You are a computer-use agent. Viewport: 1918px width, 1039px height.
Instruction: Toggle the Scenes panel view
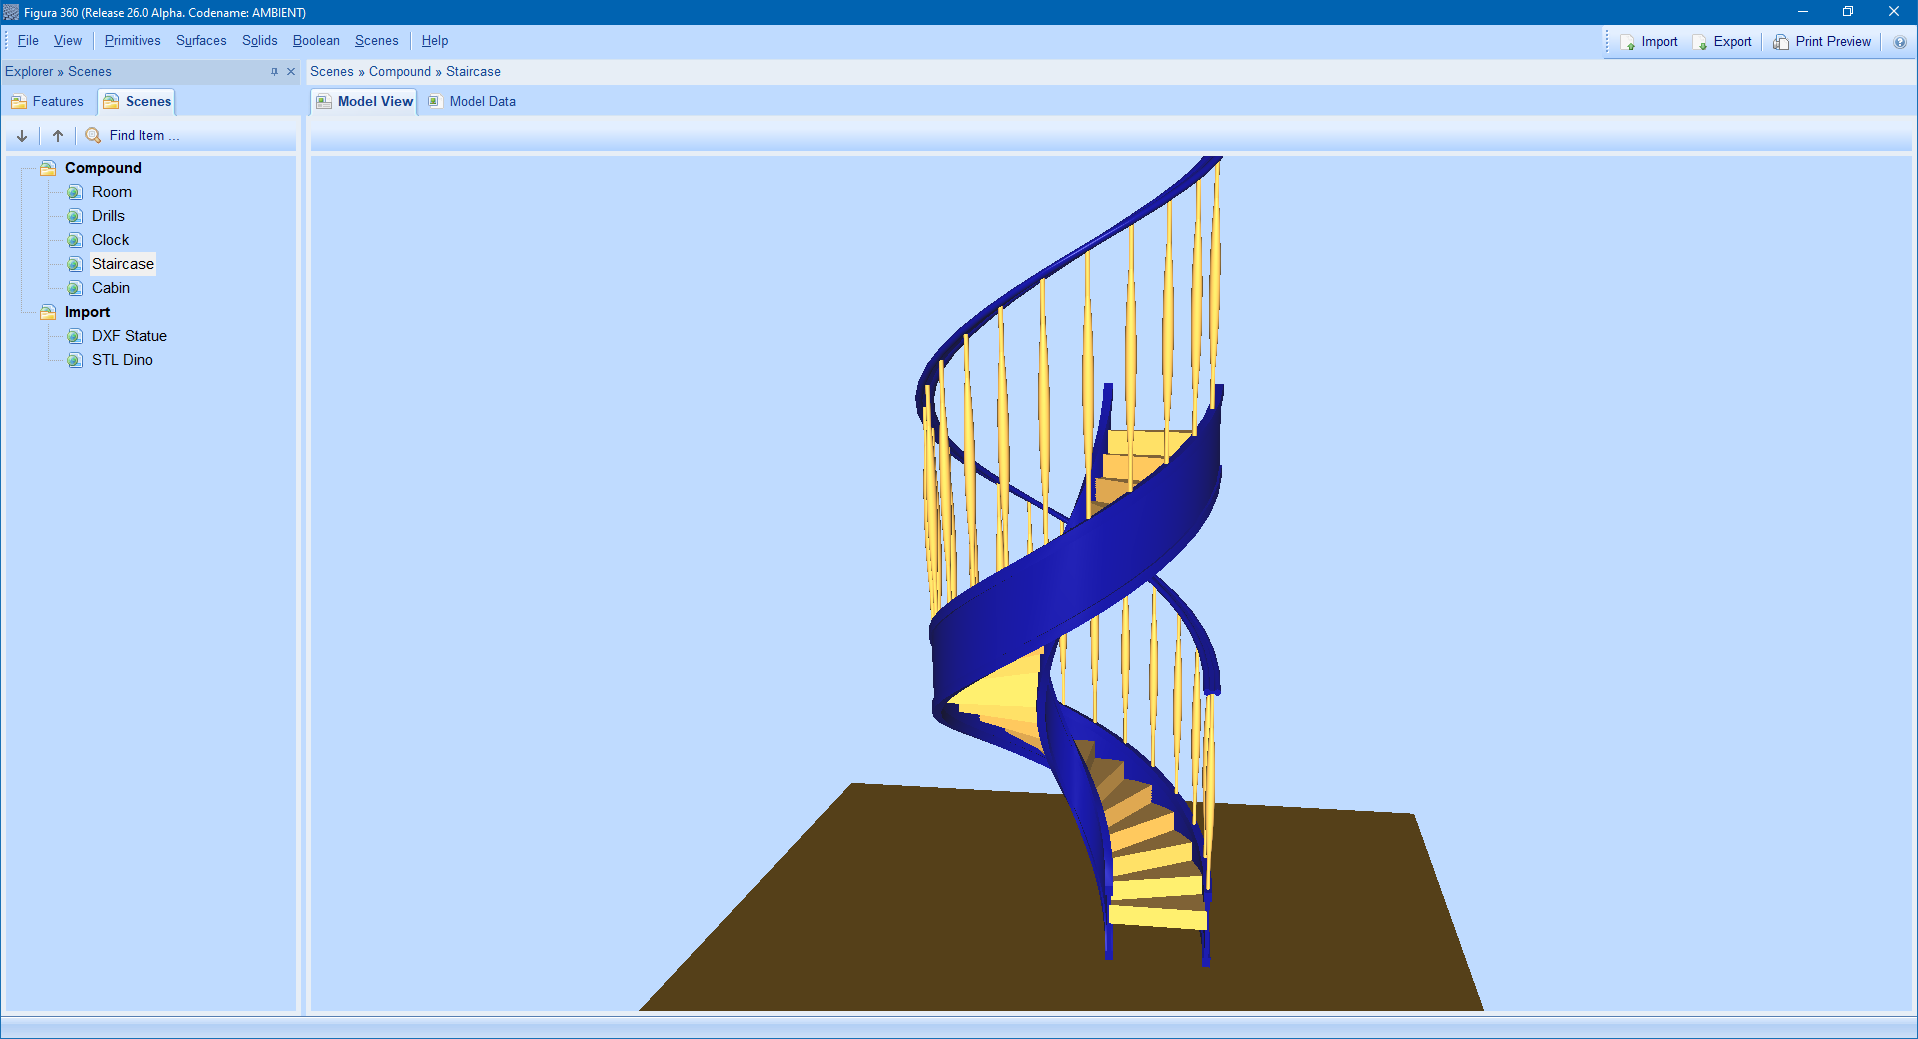[137, 101]
